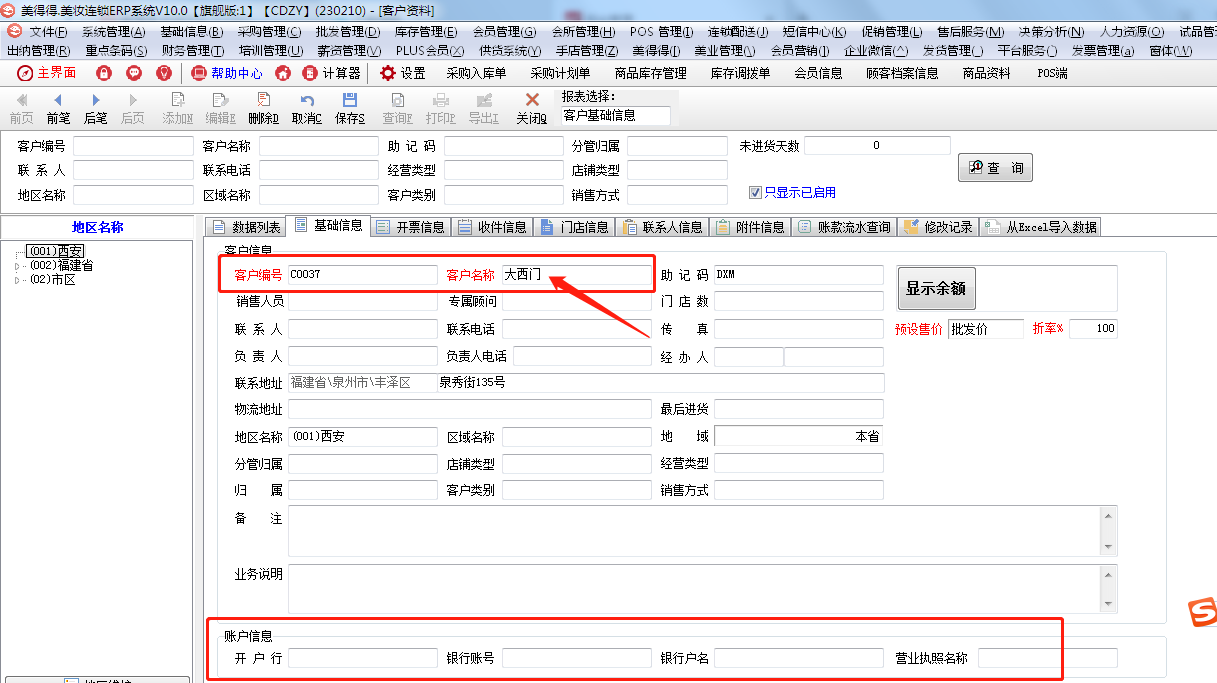Screen dimensions: 1217x683
Task: Switch to the 门店信息 tab
Action: click(575, 227)
